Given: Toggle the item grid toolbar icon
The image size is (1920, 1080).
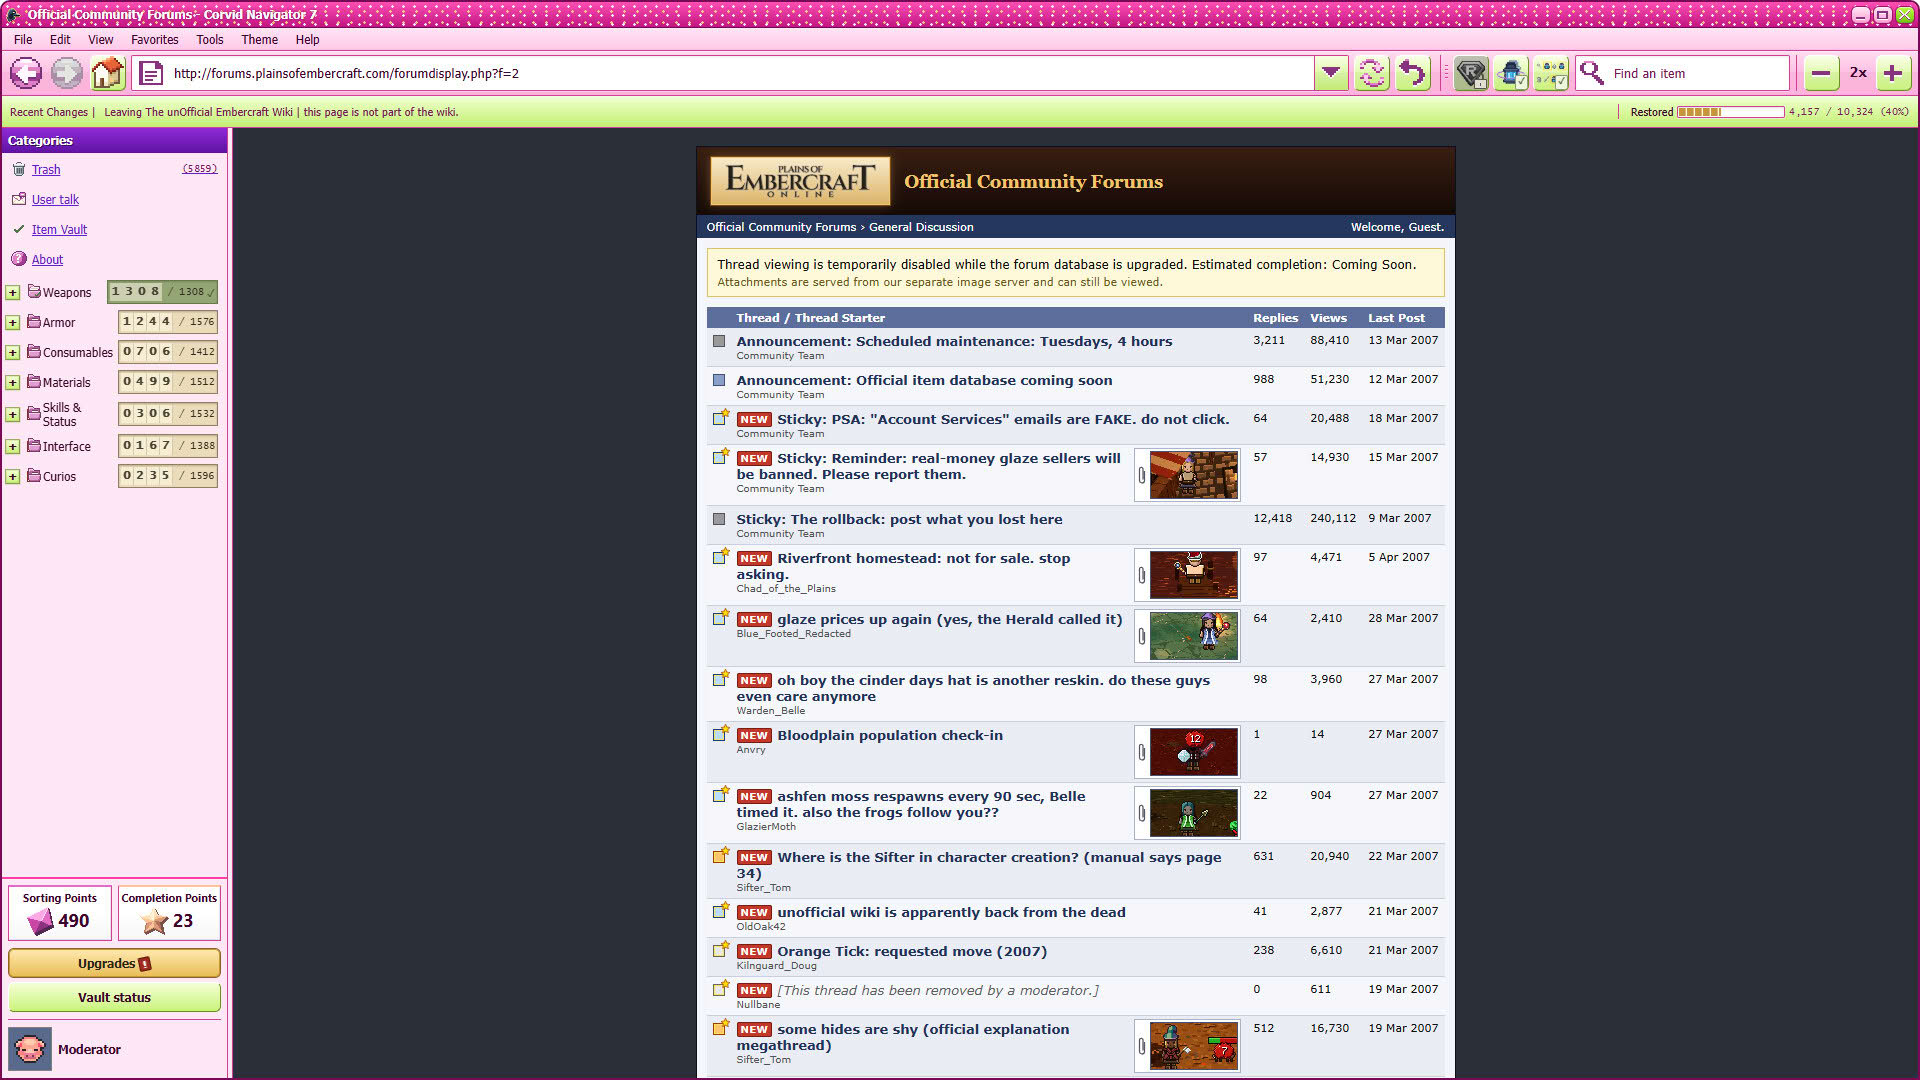Looking at the screenshot, I should (x=1551, y=73).
